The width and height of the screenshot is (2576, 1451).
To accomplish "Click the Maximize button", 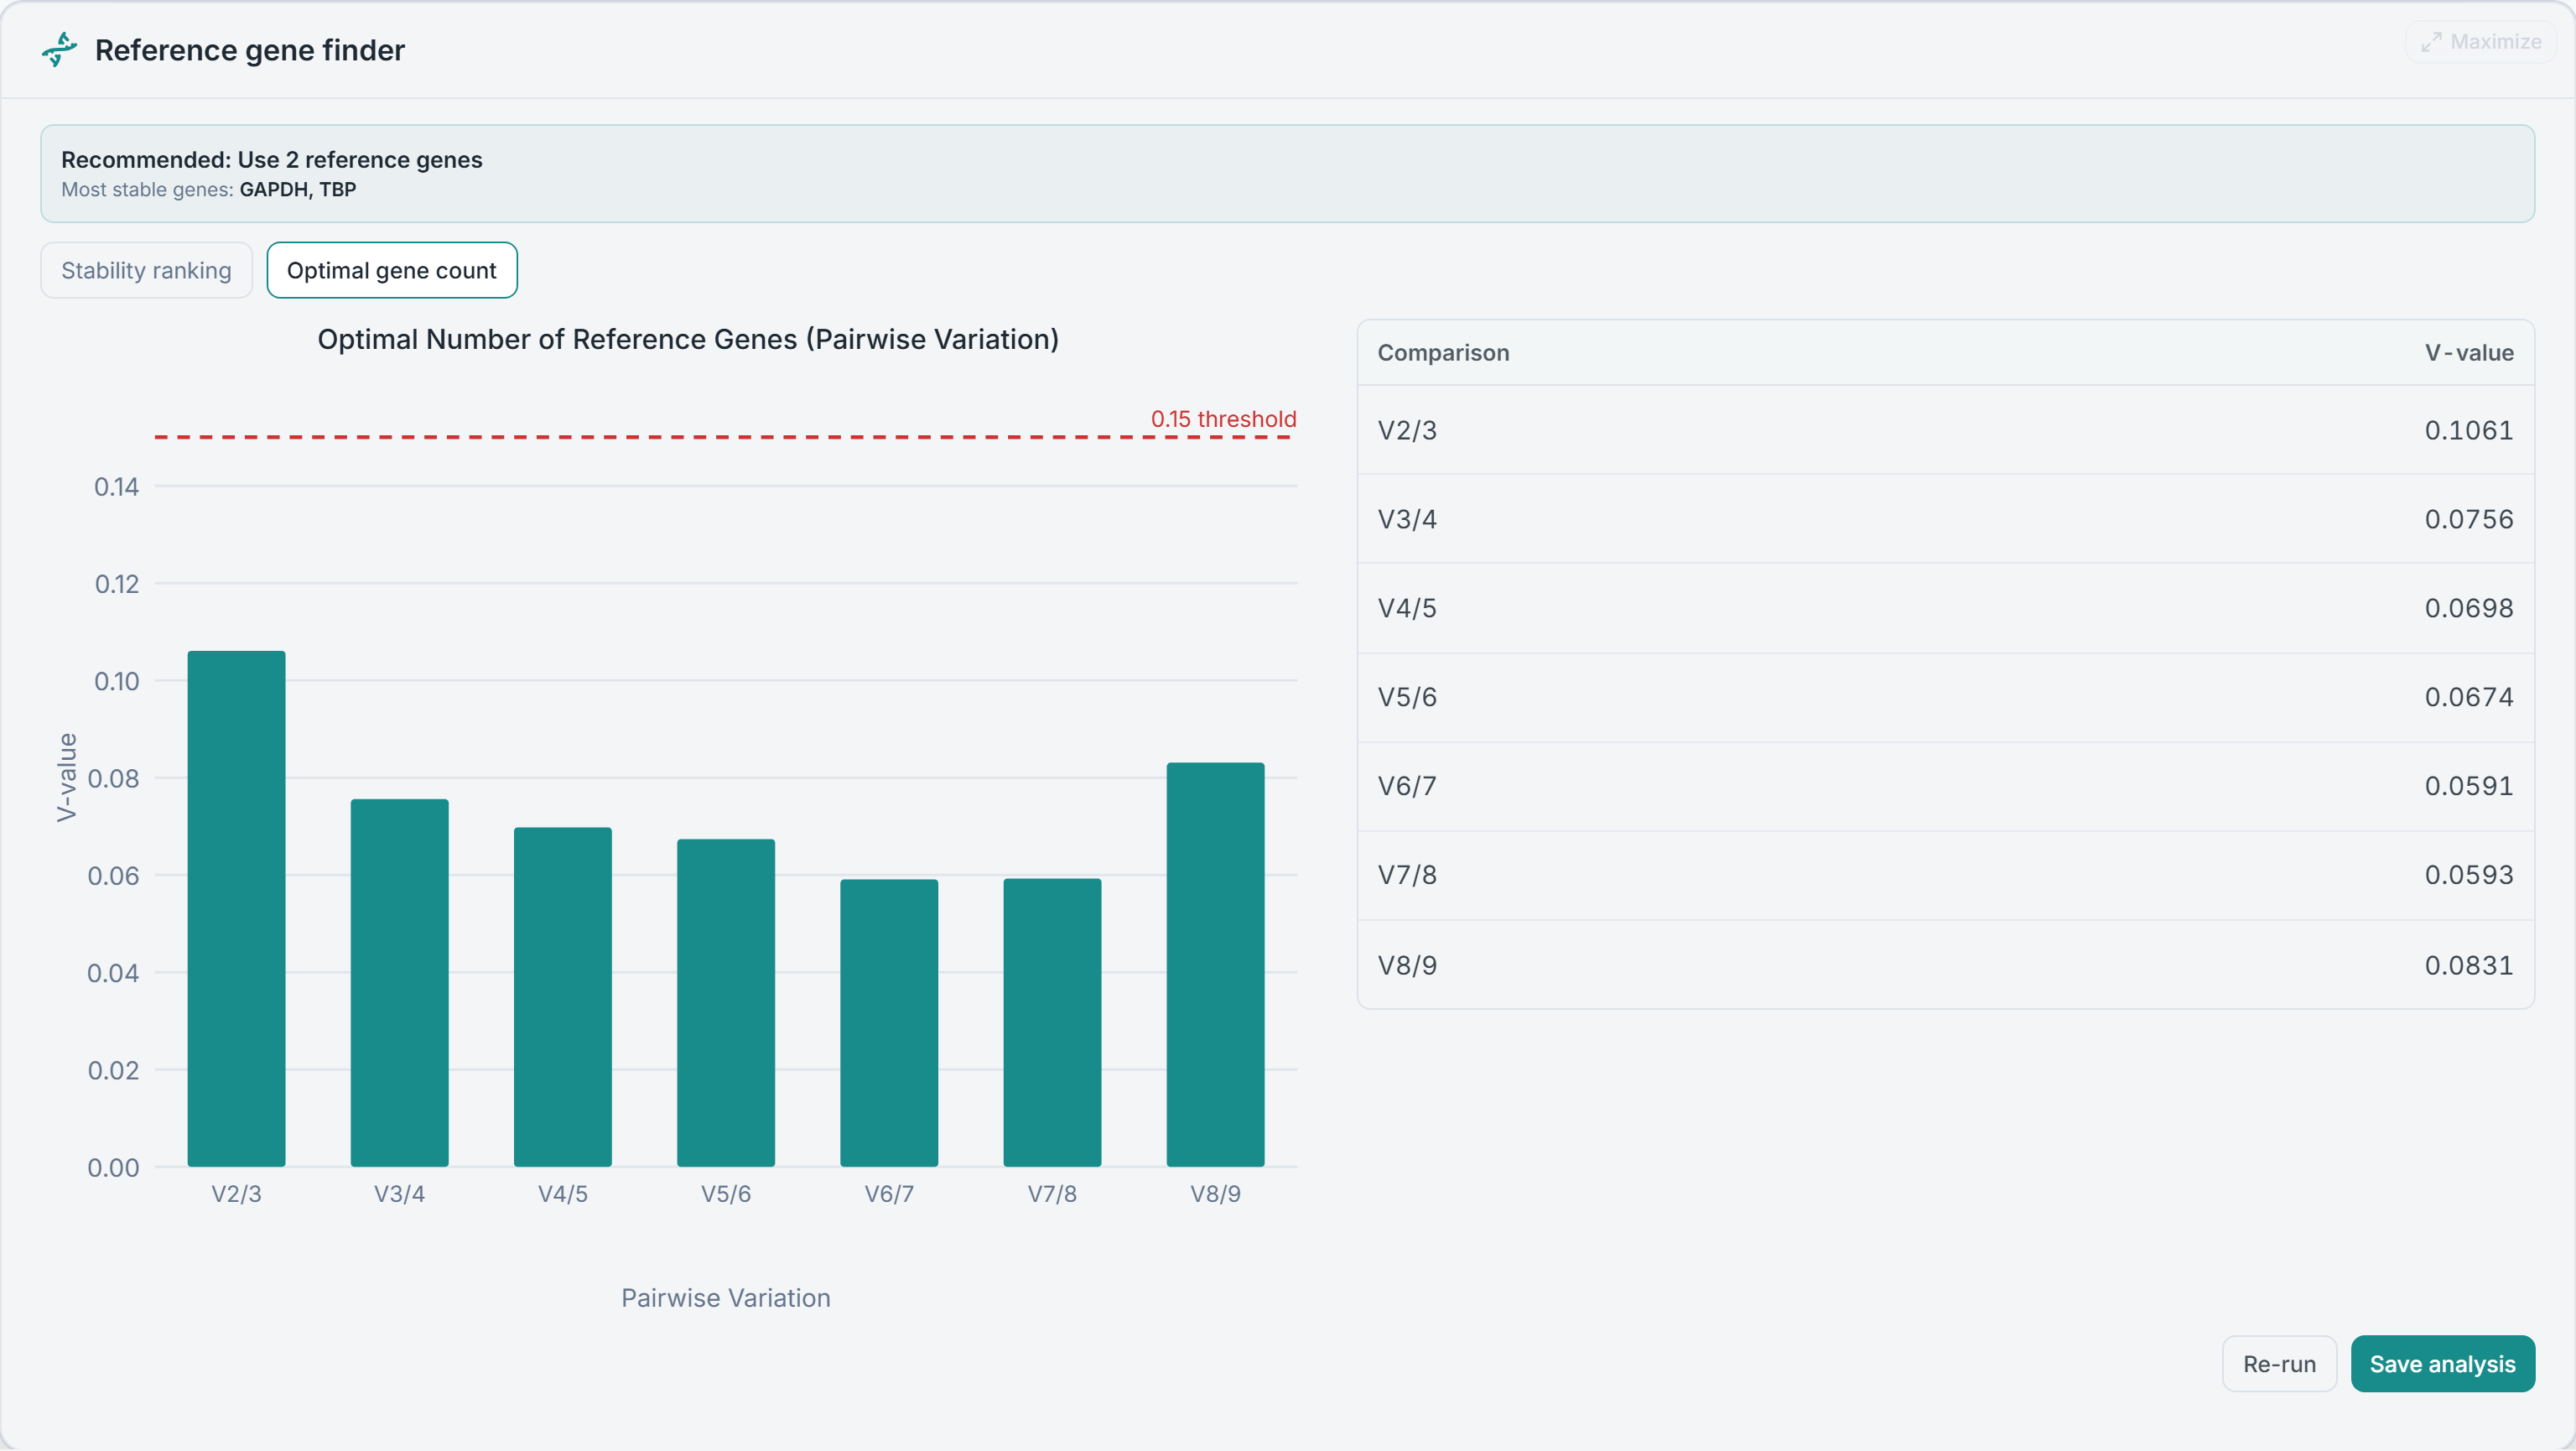I will 2480,42.
